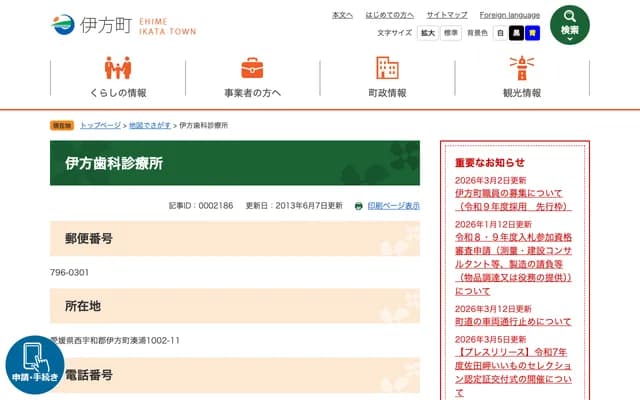The height and width of the screenshot is (400, 640).
Task: Click the 観光情報 lighthouse icon
Action: coord(521,68)
